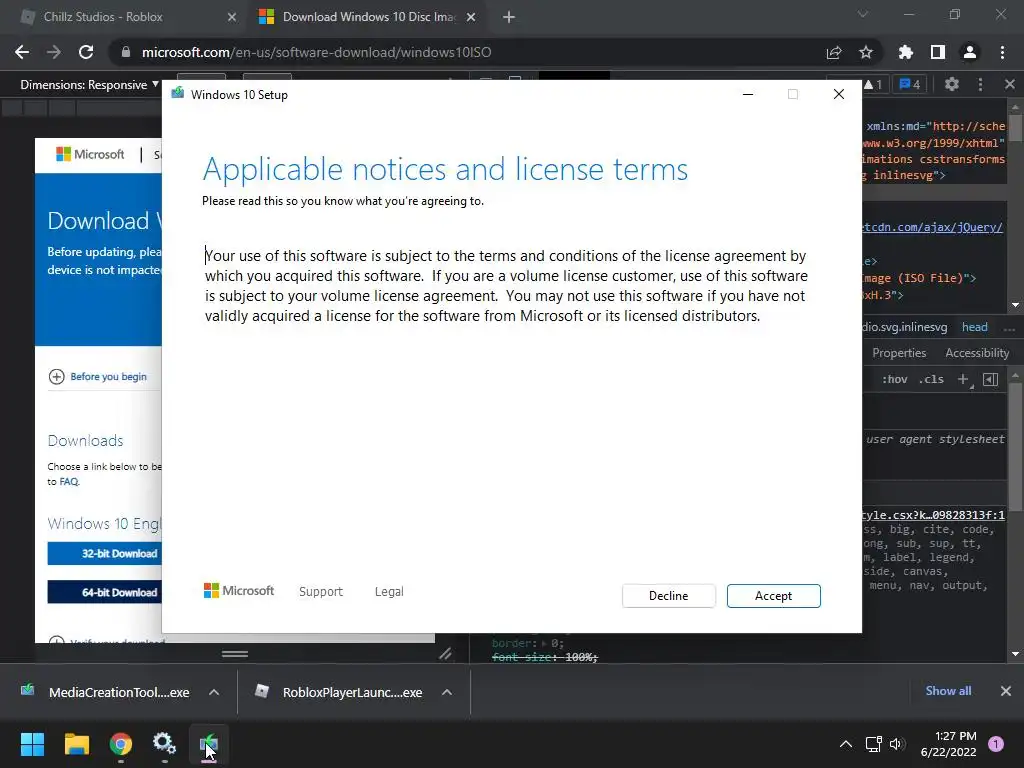Open the Dimensions: Responsive dropdown
This screenshot has height=768, width=1024.
pos(89,84)
